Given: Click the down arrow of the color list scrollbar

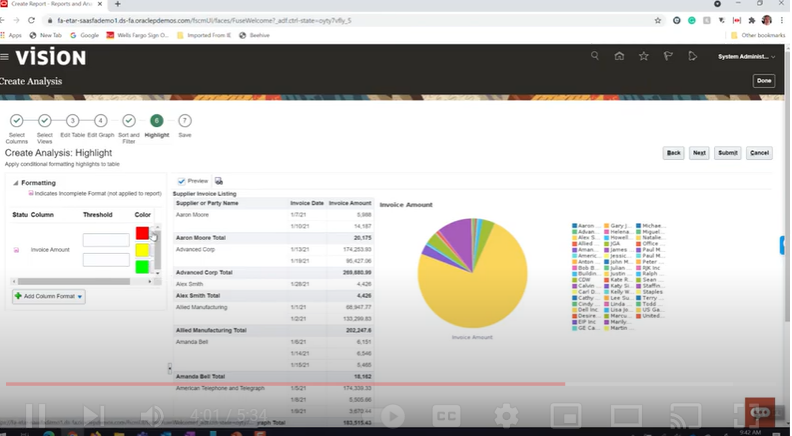Looking at the screenshot, I should [158, 273].
